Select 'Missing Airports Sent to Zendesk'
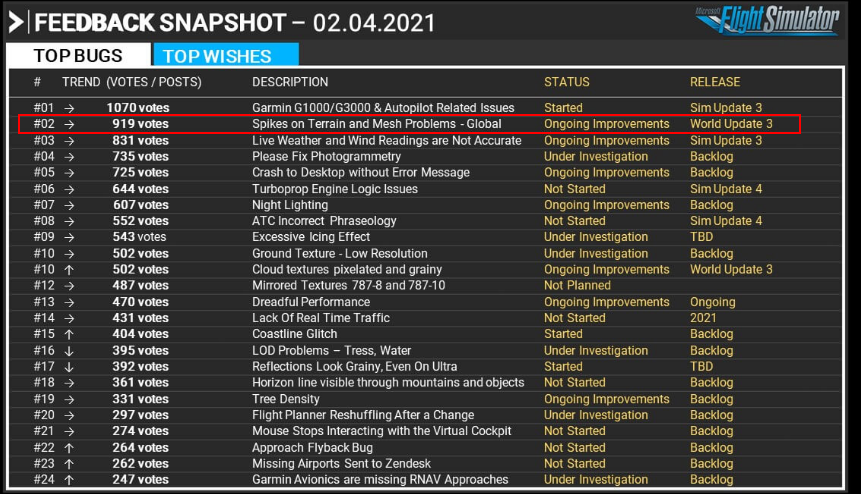The width and height of the screenshot is (861, 494). click(x=342, y=463)
